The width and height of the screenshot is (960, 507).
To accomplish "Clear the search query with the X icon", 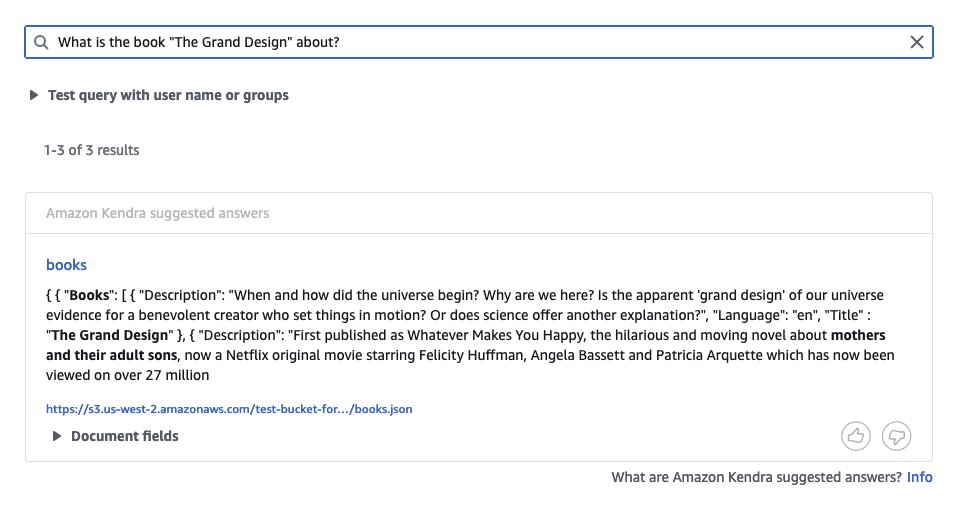I will (917, 42).
